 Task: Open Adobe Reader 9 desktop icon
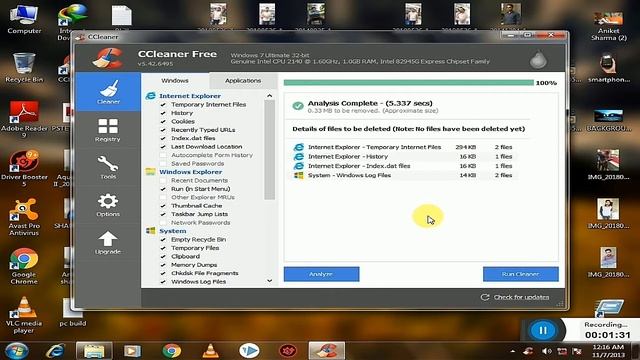pyautogui.click(x=24, y=119)
